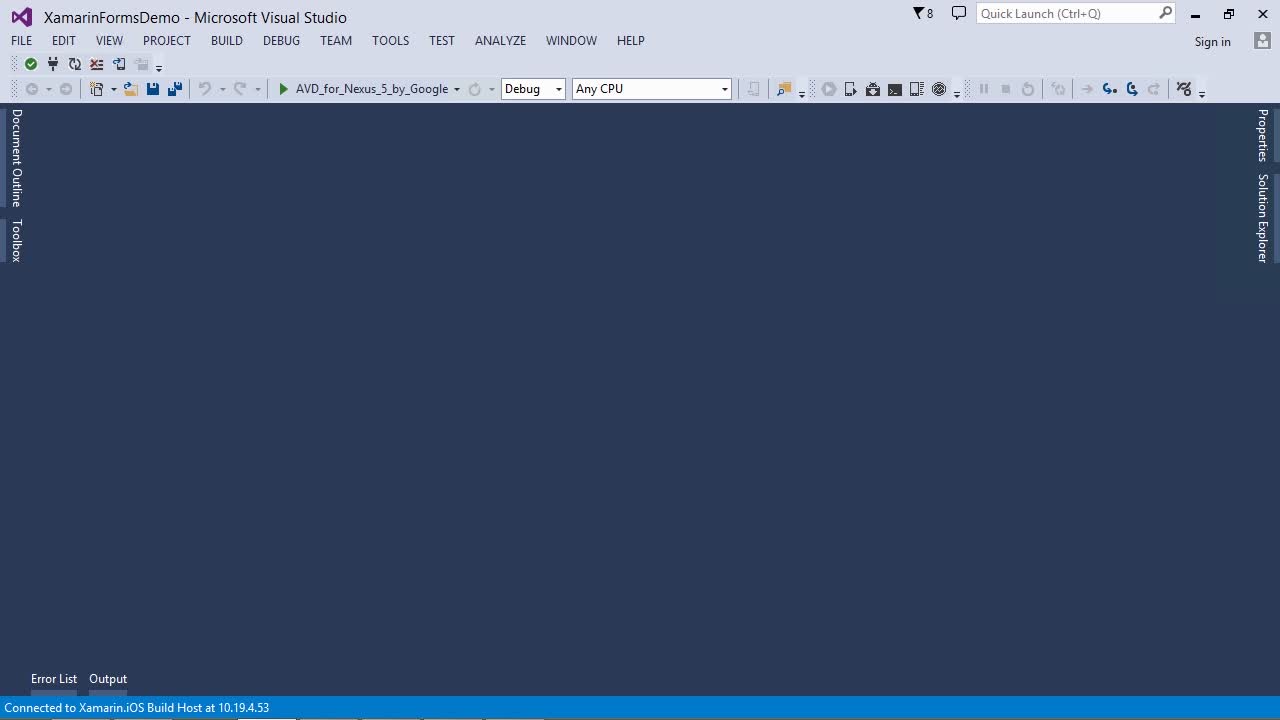
Task: Click the feedback speech bubble icon
Action: [959, 14]
